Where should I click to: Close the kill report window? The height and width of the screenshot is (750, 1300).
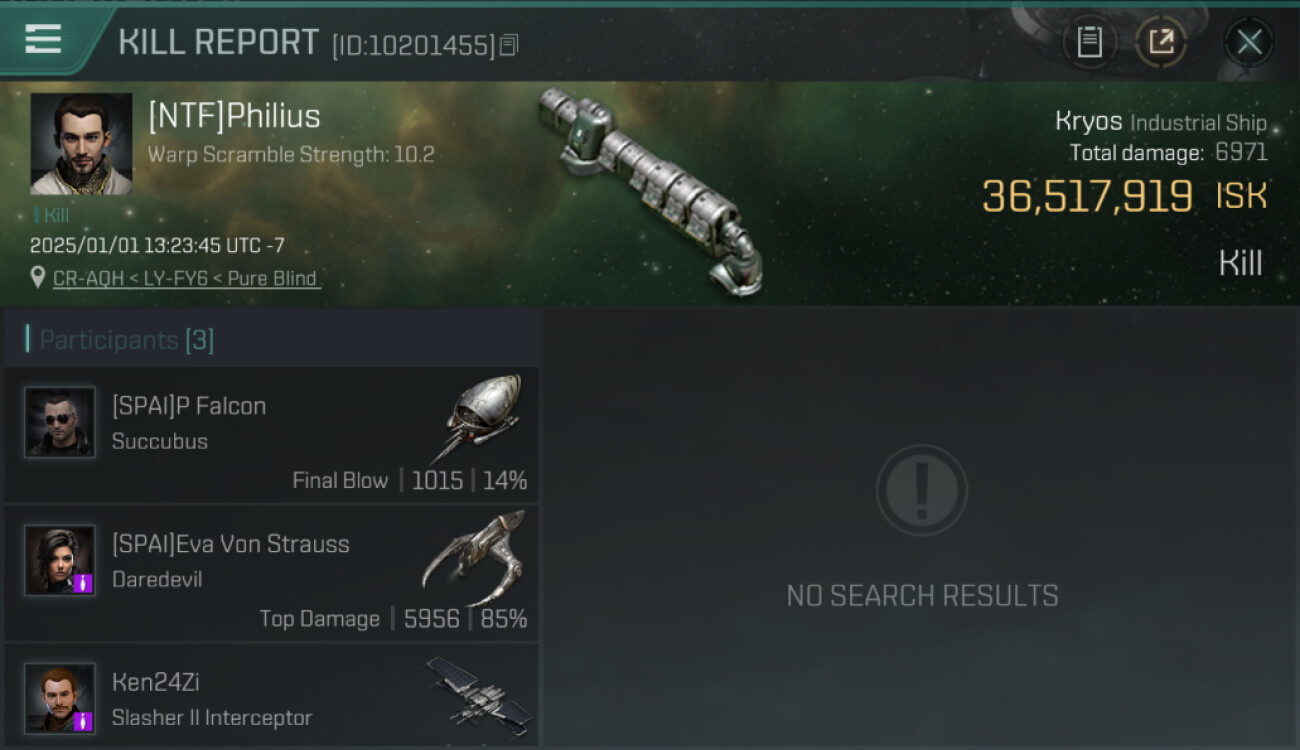coord(1249,42)
